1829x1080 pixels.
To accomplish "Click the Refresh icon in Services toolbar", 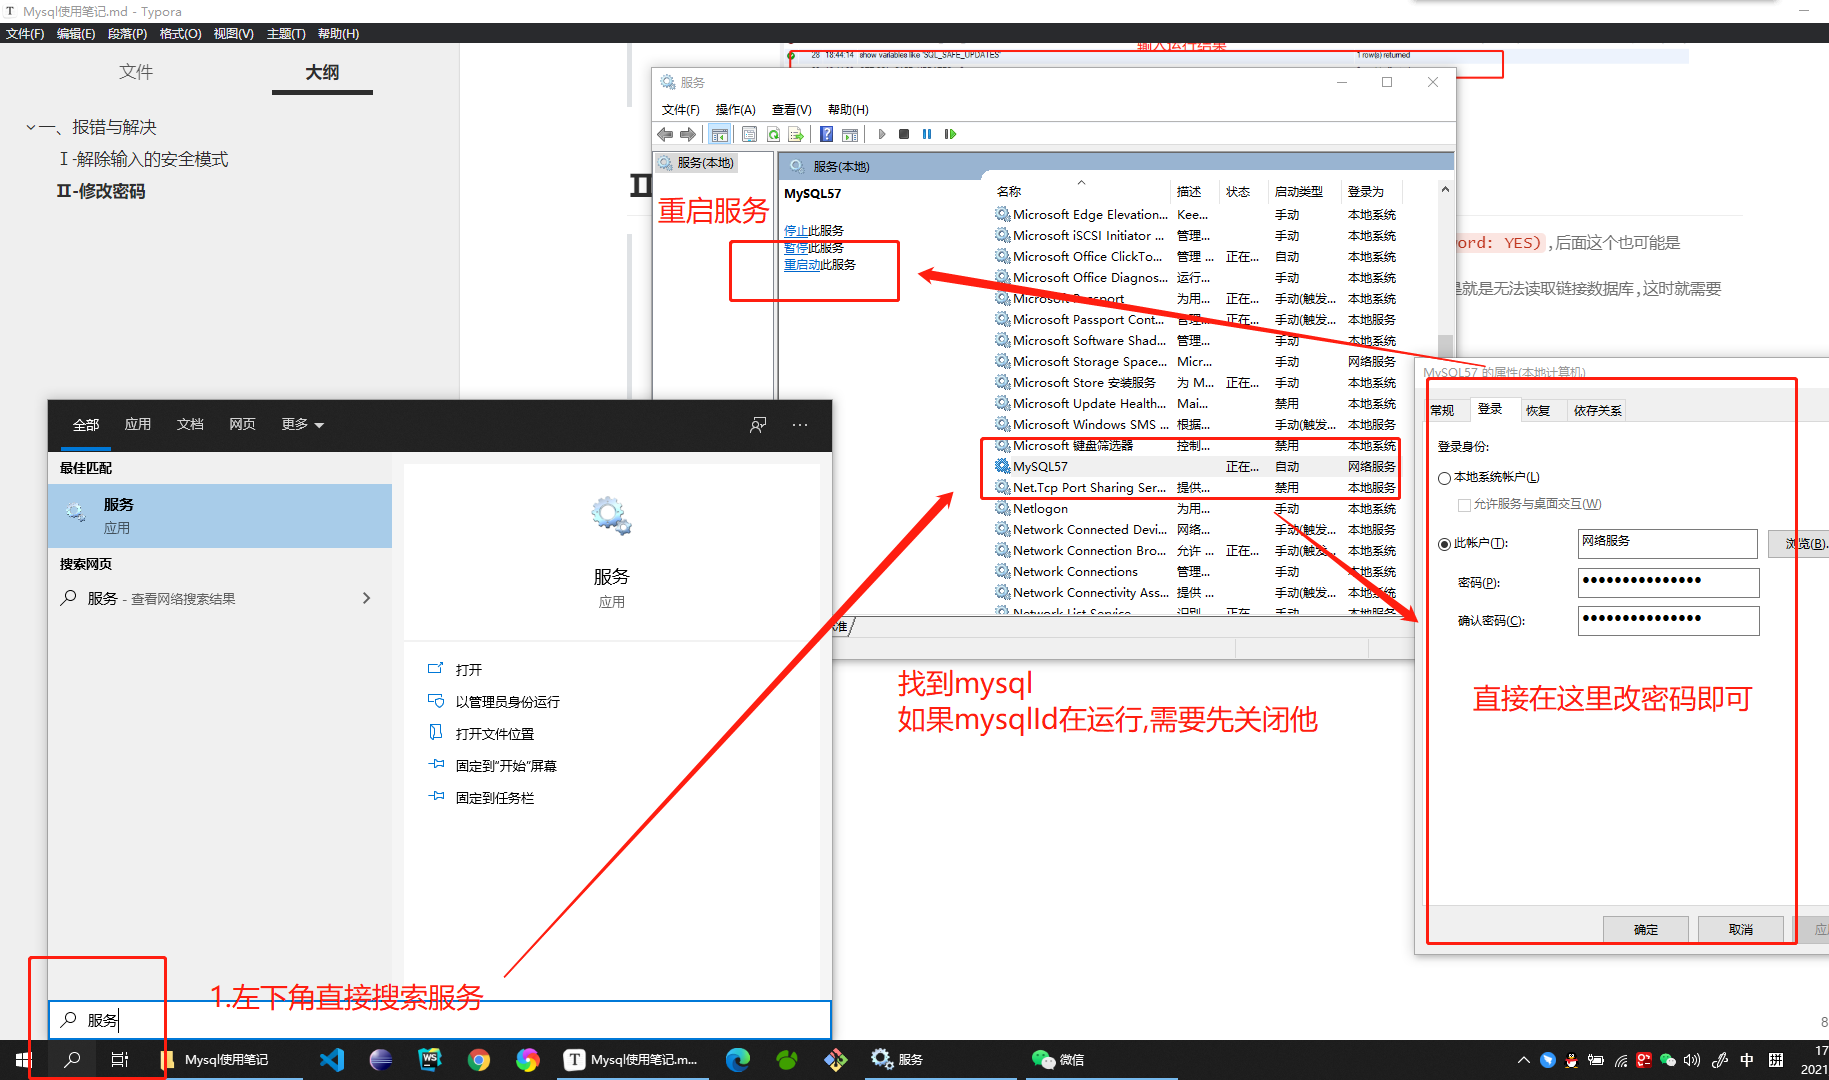I will point(773,134).
